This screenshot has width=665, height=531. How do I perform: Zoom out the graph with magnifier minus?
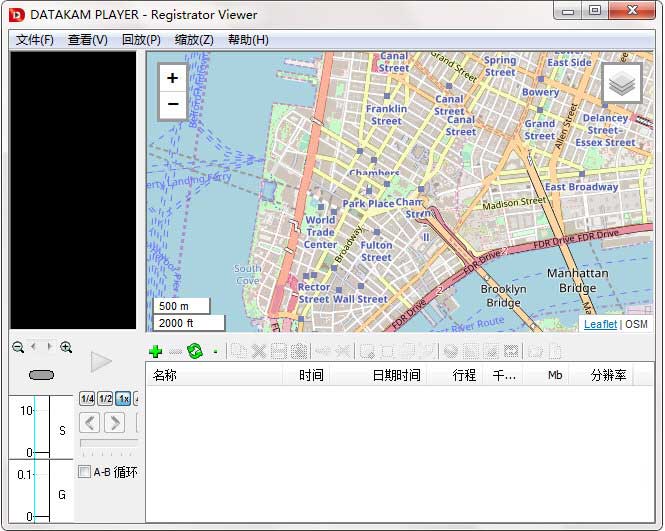point(18,347)
